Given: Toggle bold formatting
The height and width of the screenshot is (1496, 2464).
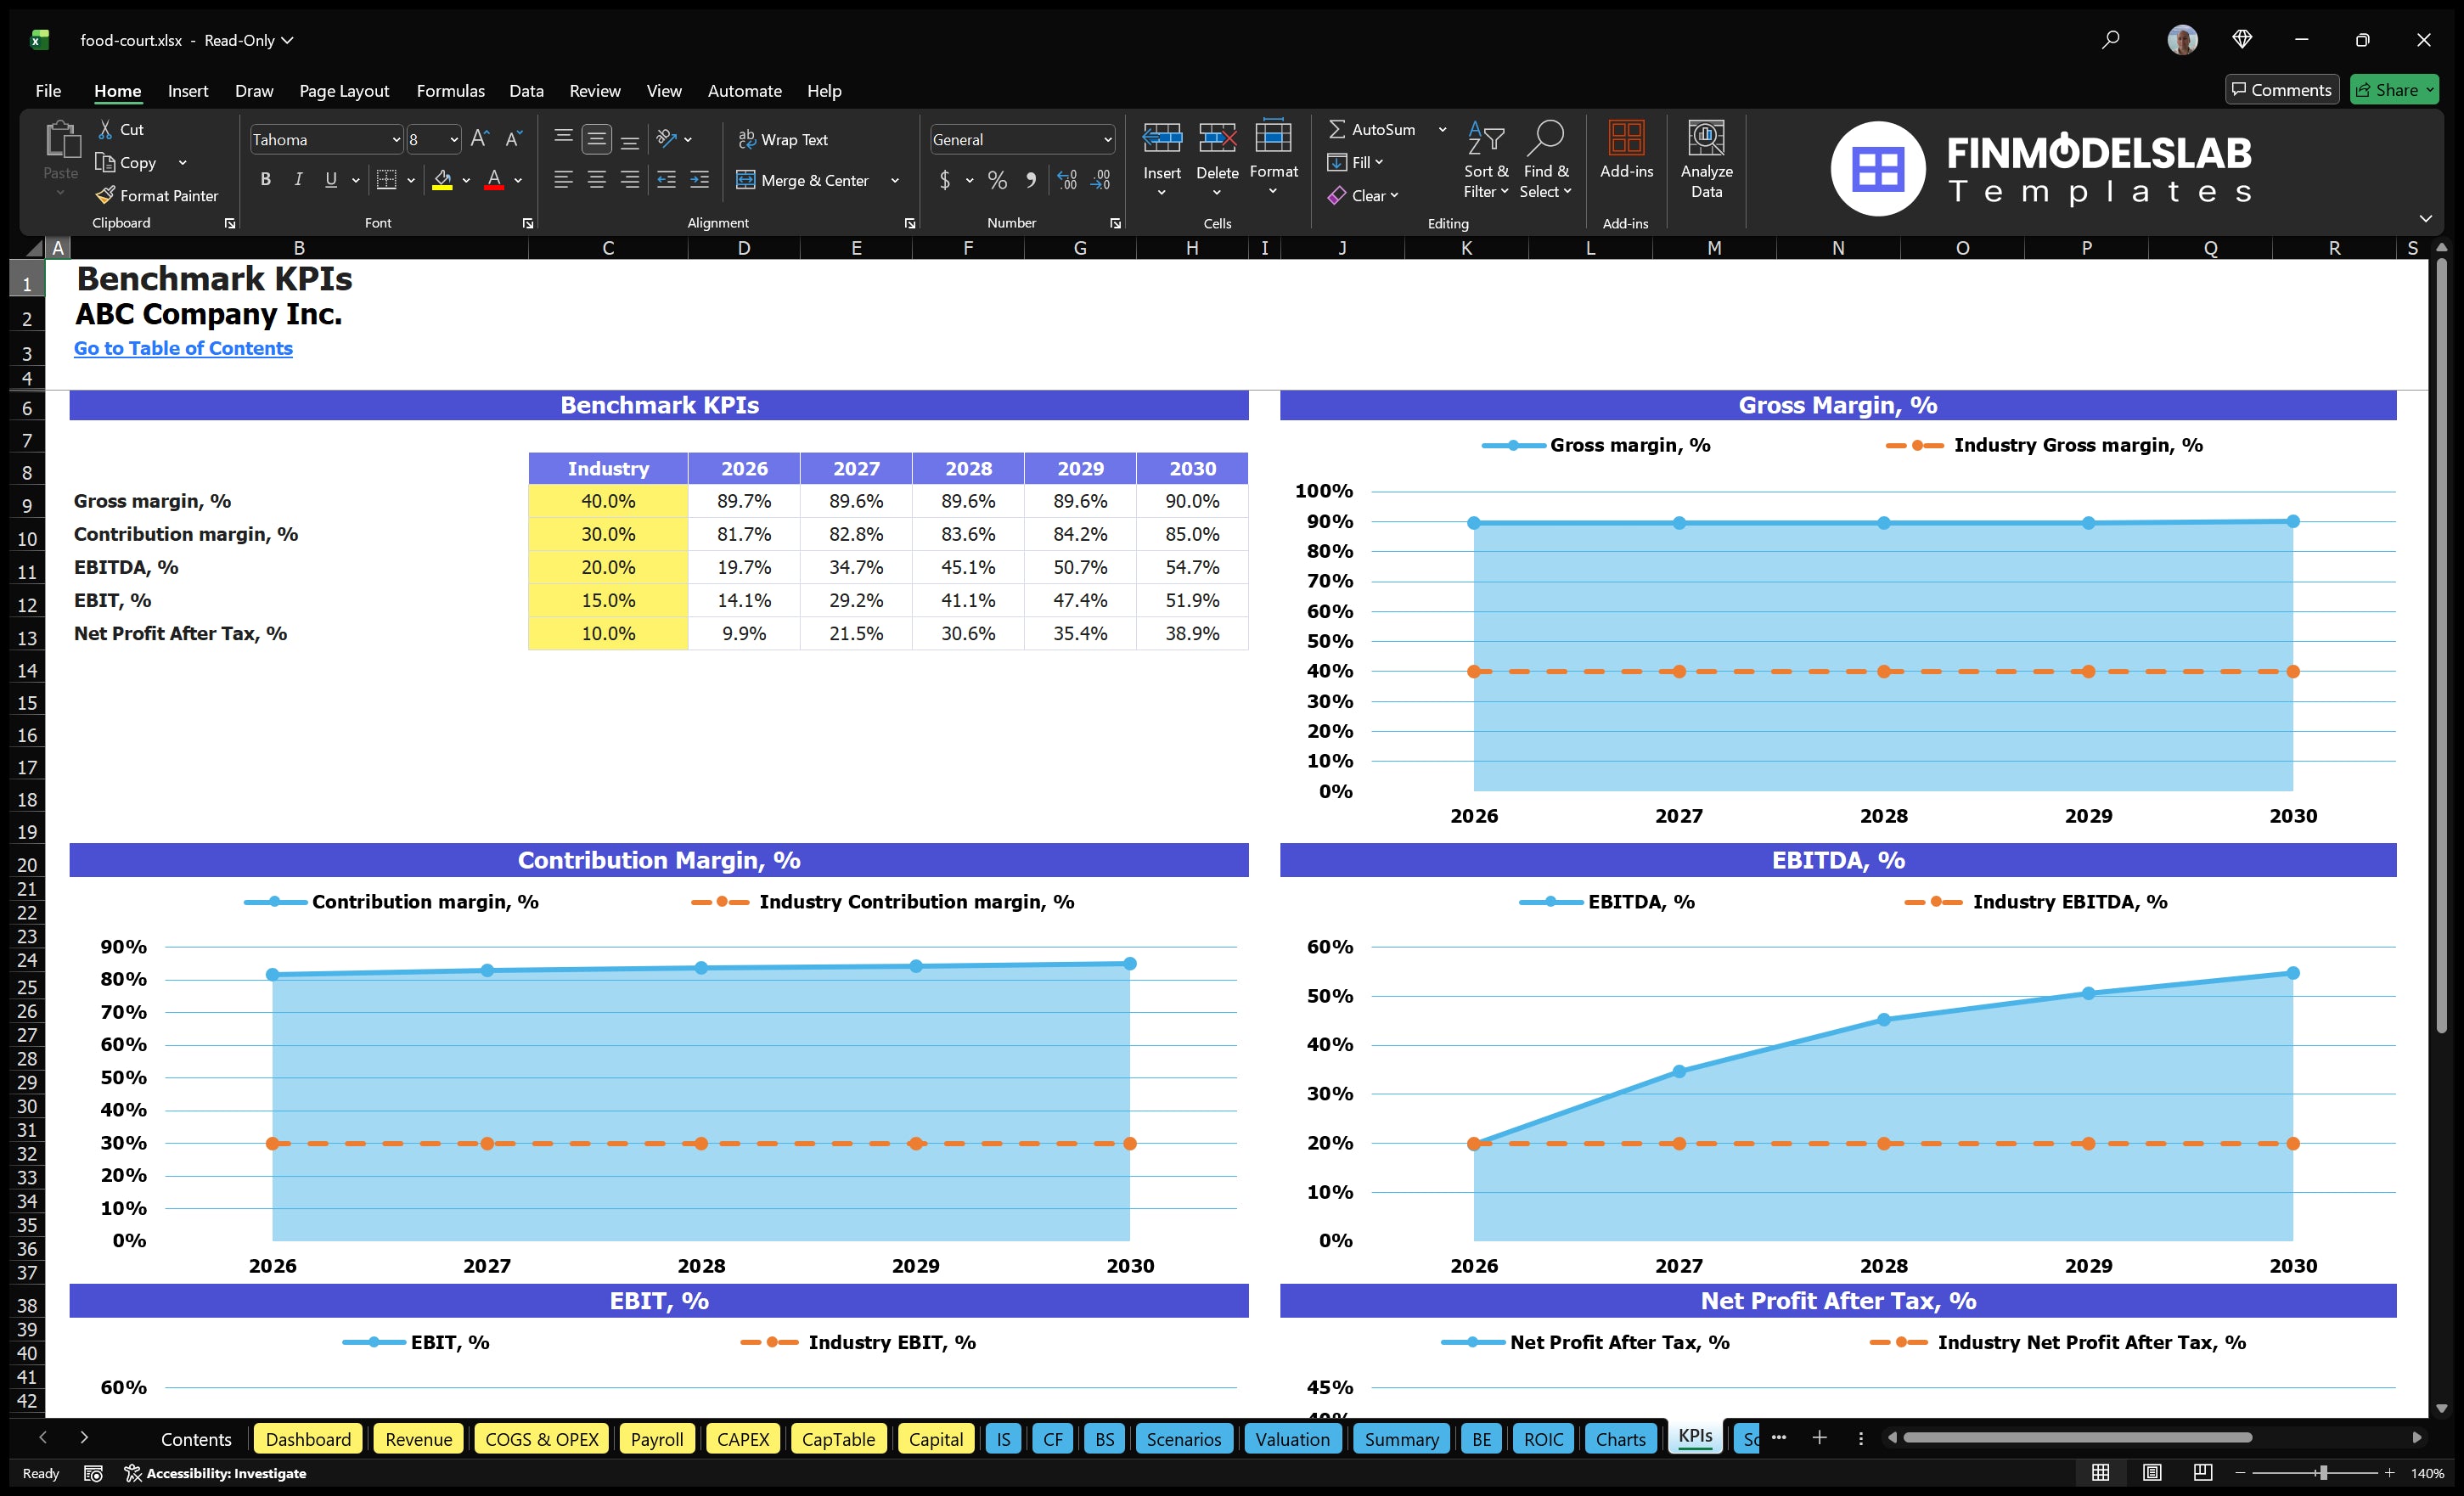Looking at the screenshot, I should click(265, 180).
